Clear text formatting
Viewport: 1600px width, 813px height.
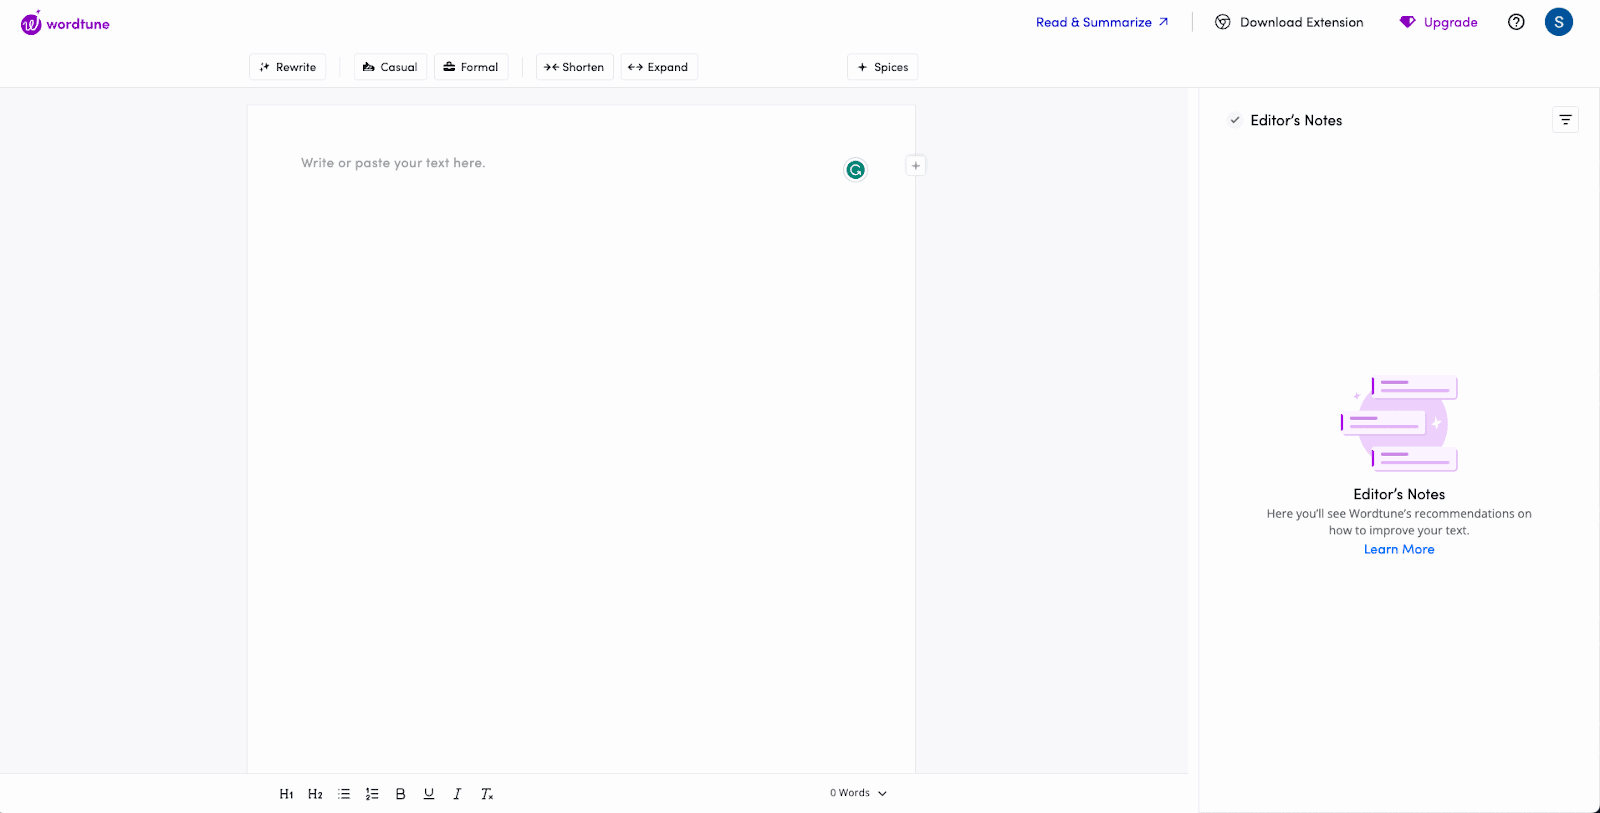tap(487, 794)
